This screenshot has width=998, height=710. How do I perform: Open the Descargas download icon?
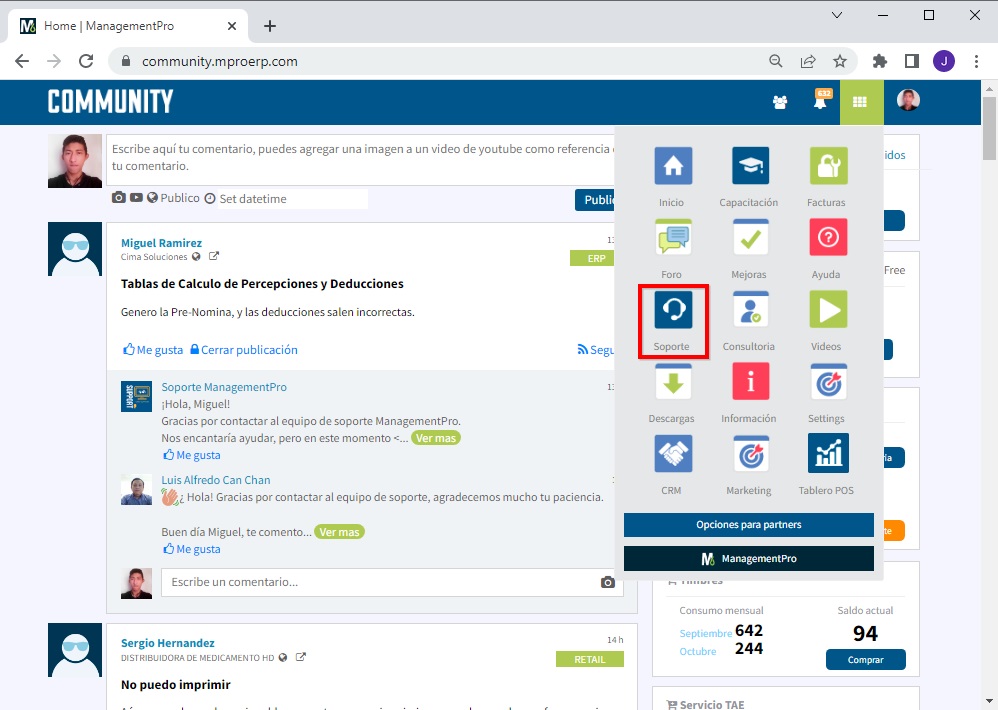673,382
